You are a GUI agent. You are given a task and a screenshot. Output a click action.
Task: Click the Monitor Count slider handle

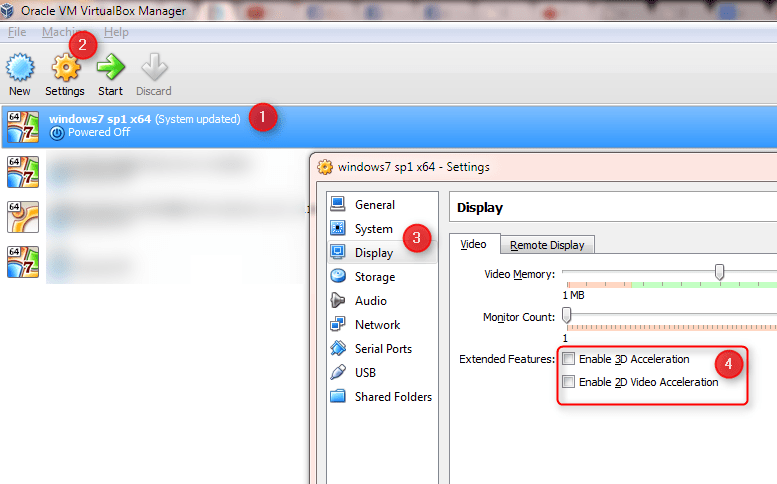click(566, 315)
